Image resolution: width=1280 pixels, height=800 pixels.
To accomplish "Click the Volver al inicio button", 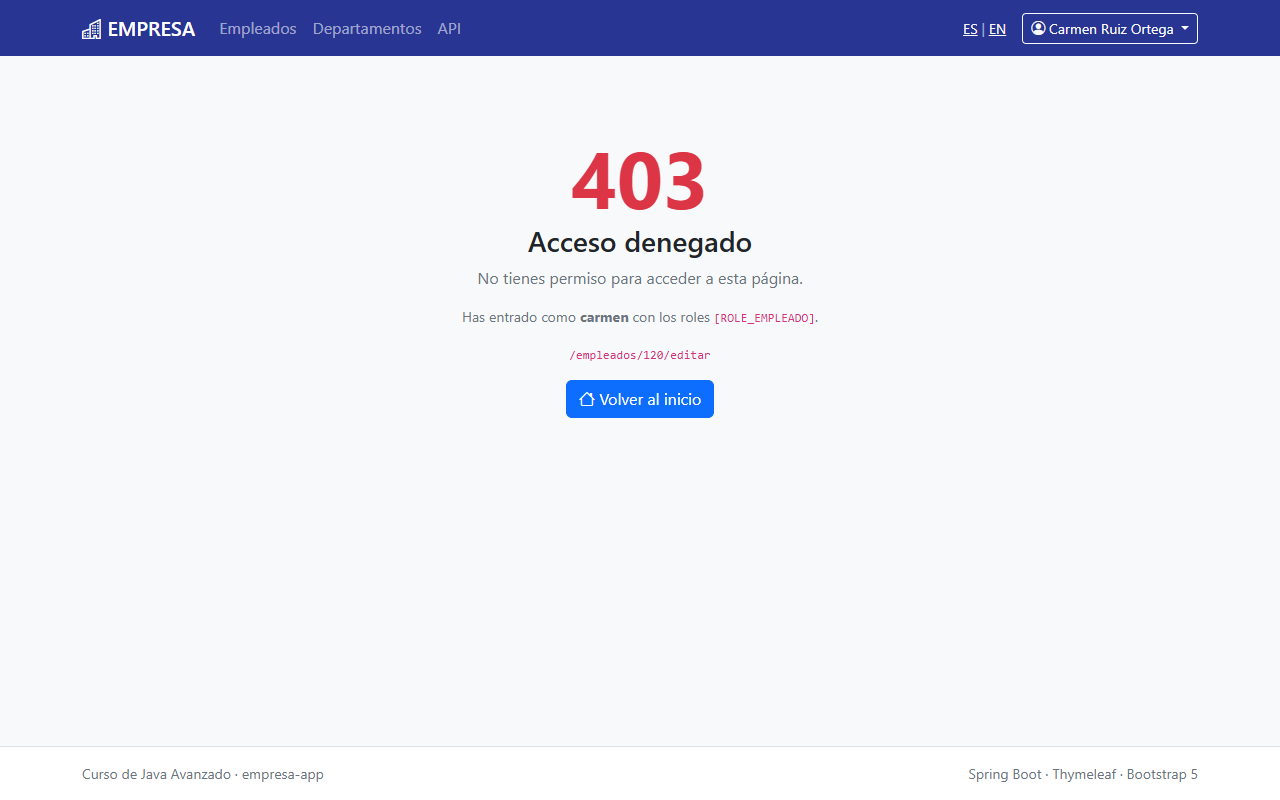I will [x=640, y=399].
